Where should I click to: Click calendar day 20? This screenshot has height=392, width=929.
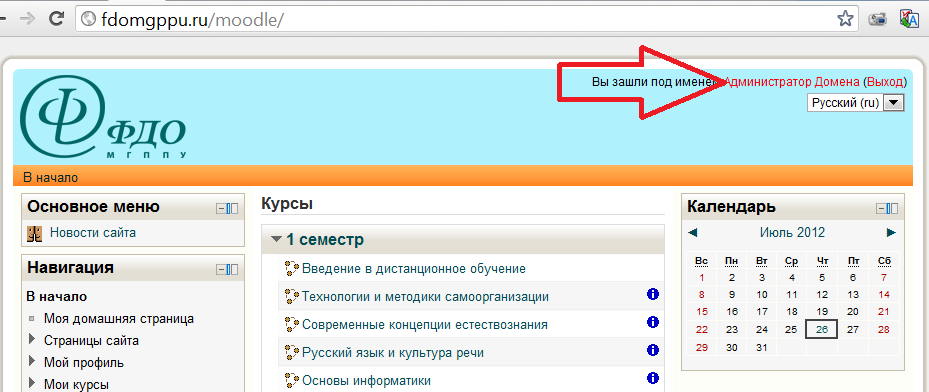[x=853, y=311]
